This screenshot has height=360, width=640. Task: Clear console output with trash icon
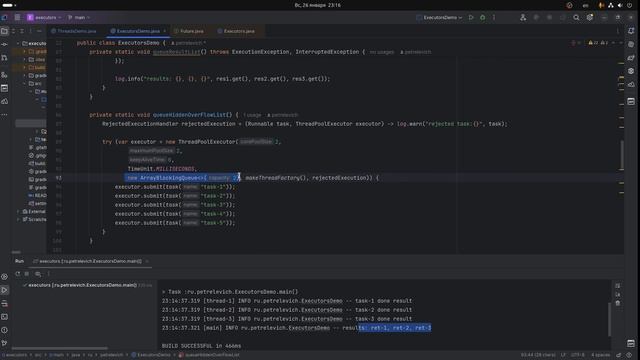coord(618,303)
